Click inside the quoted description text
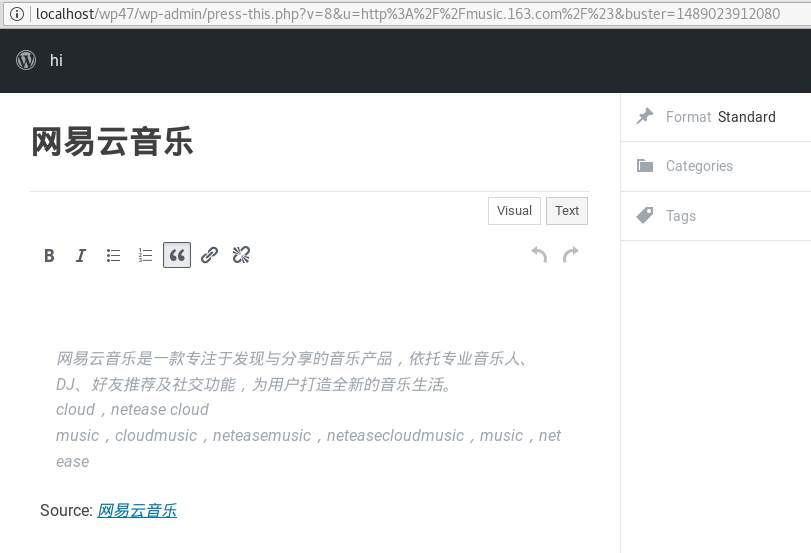 click(308, 410)
